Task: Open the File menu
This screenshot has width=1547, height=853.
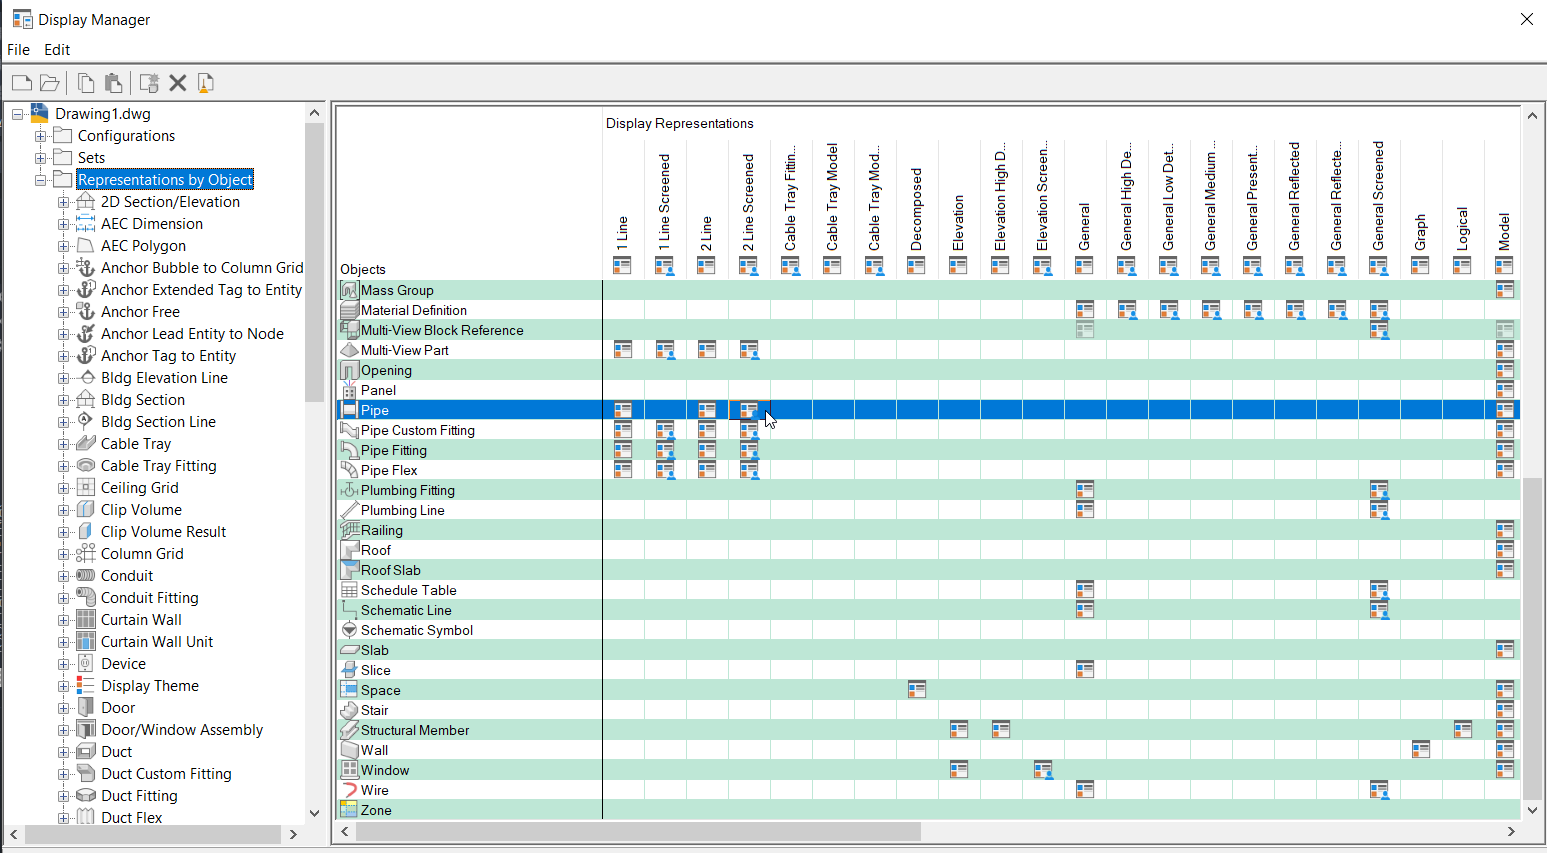Action: (x=18, y=50)
